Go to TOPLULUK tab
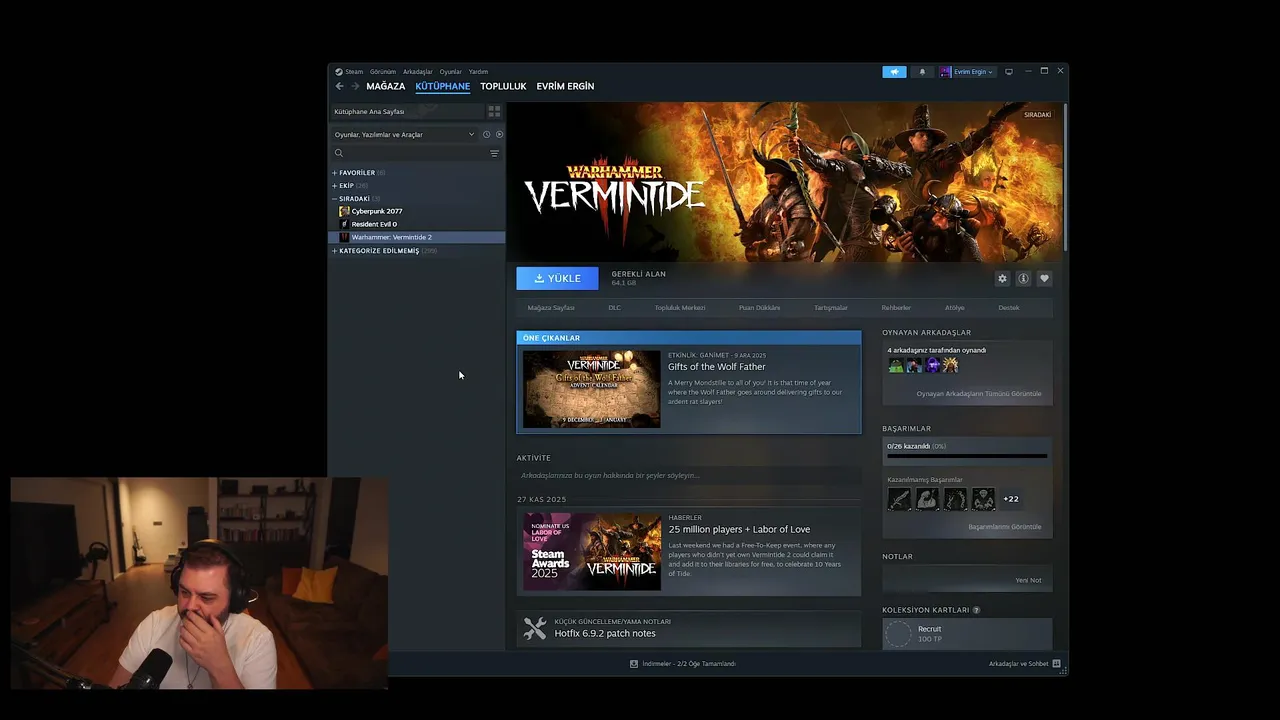The image size is (1280, 720). [503, 86]
